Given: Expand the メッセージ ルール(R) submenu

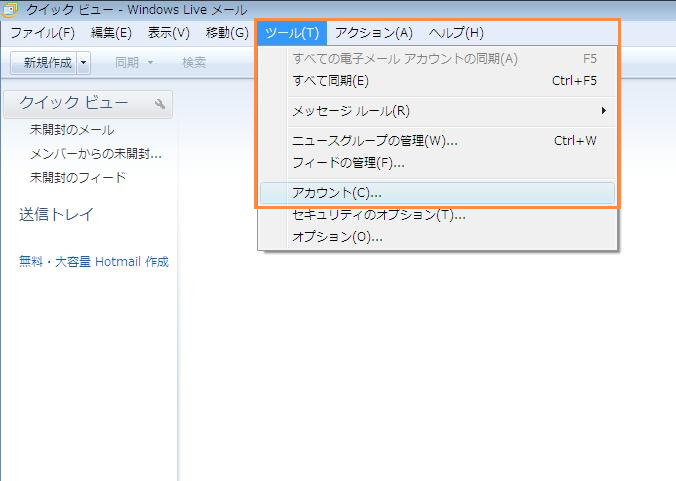Looking at the screenshot, I should tap(350, 110).
